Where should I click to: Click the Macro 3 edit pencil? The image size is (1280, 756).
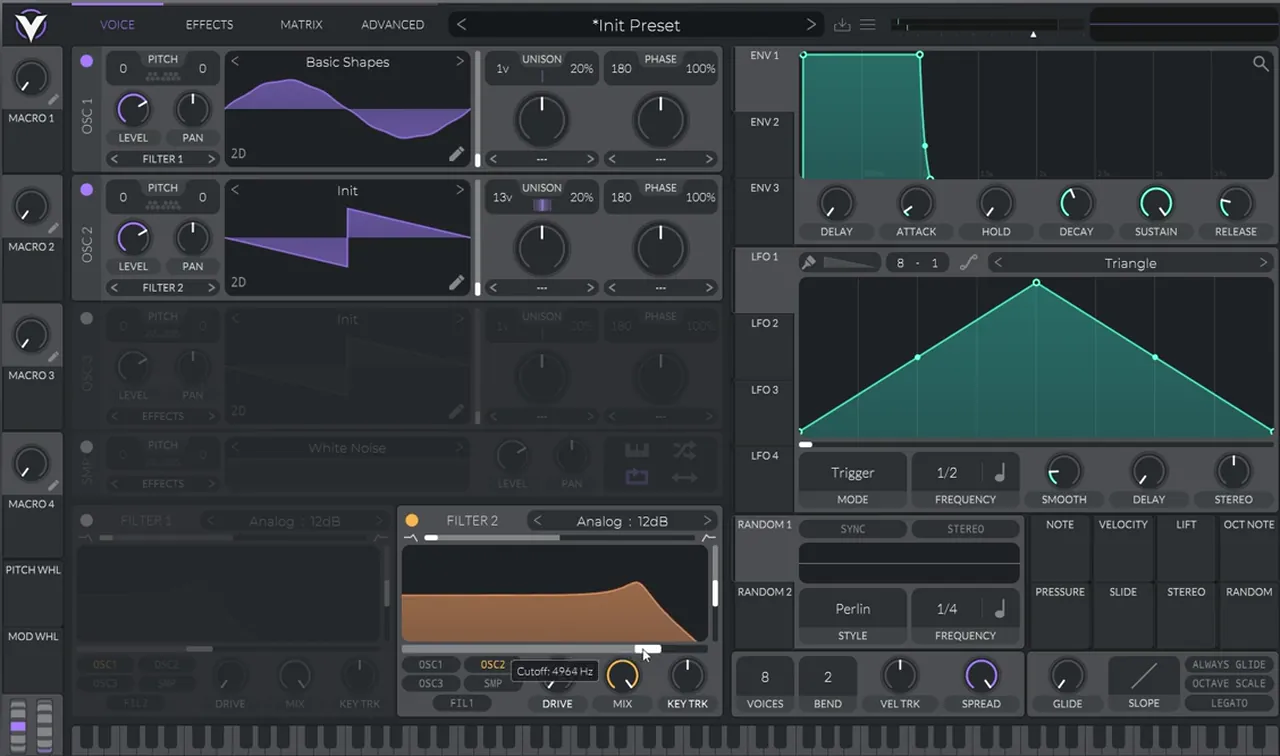tap(54, 357)
